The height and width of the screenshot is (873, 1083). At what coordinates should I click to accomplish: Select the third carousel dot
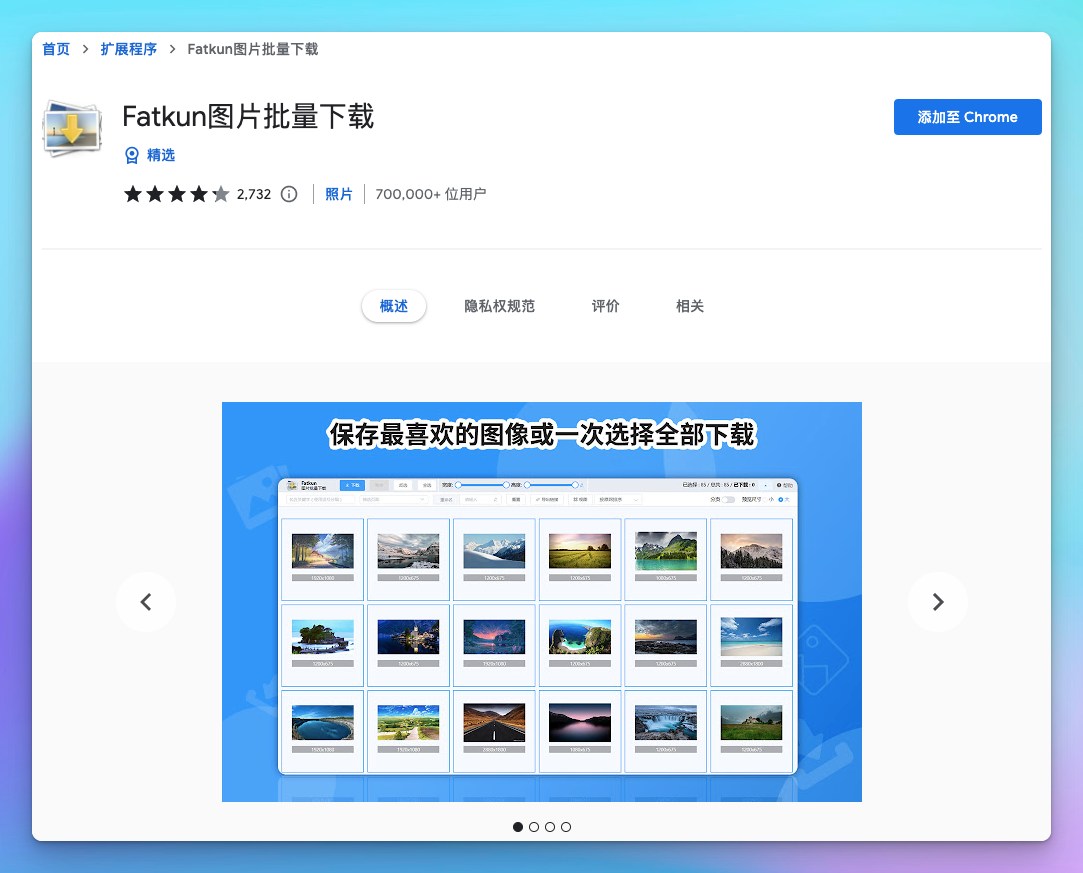click(550, 827)
